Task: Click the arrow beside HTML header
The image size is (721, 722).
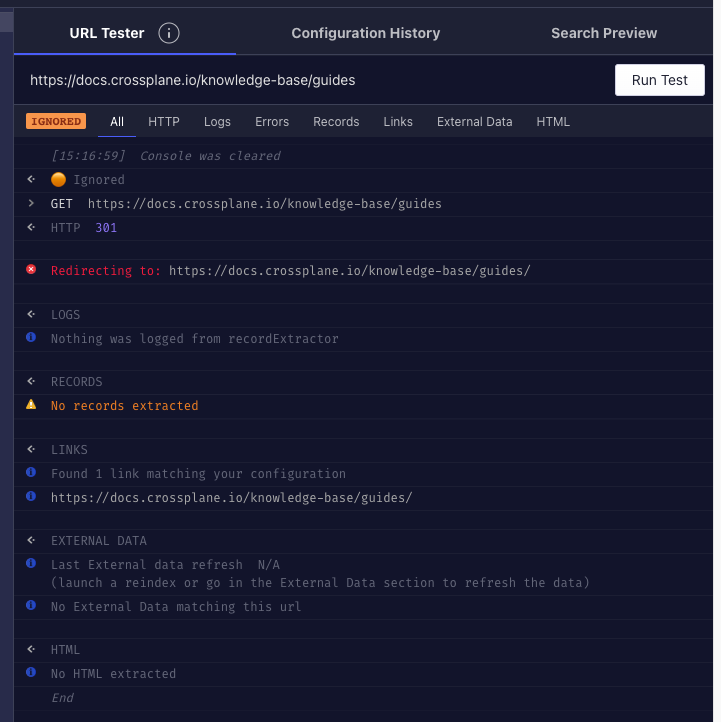Action: pos(31,649)
